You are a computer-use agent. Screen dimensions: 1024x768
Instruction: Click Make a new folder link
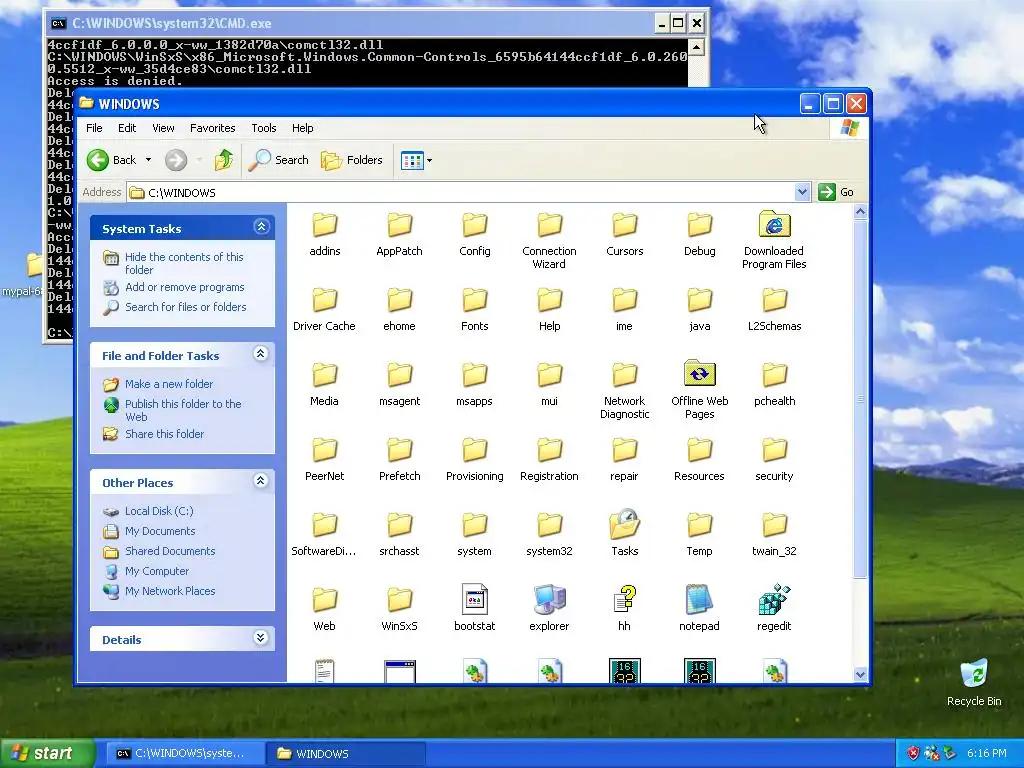point(168,384)
